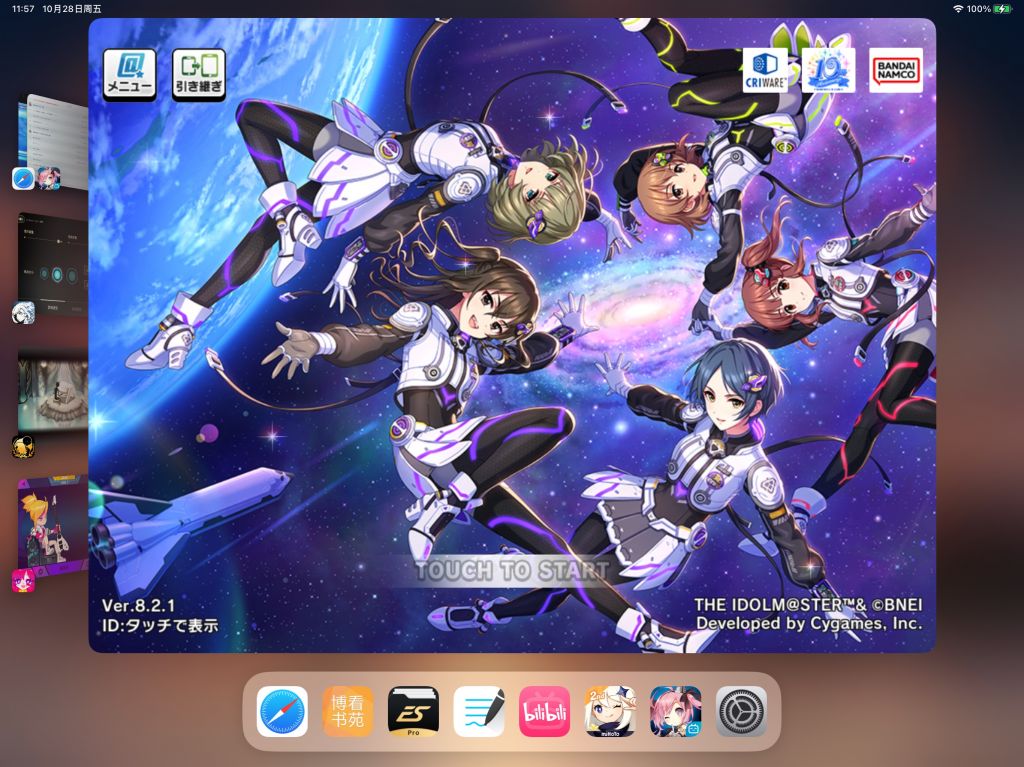Tap the 11:57 clock in status bar
The image size is (1024, 767).
(23, 8)
